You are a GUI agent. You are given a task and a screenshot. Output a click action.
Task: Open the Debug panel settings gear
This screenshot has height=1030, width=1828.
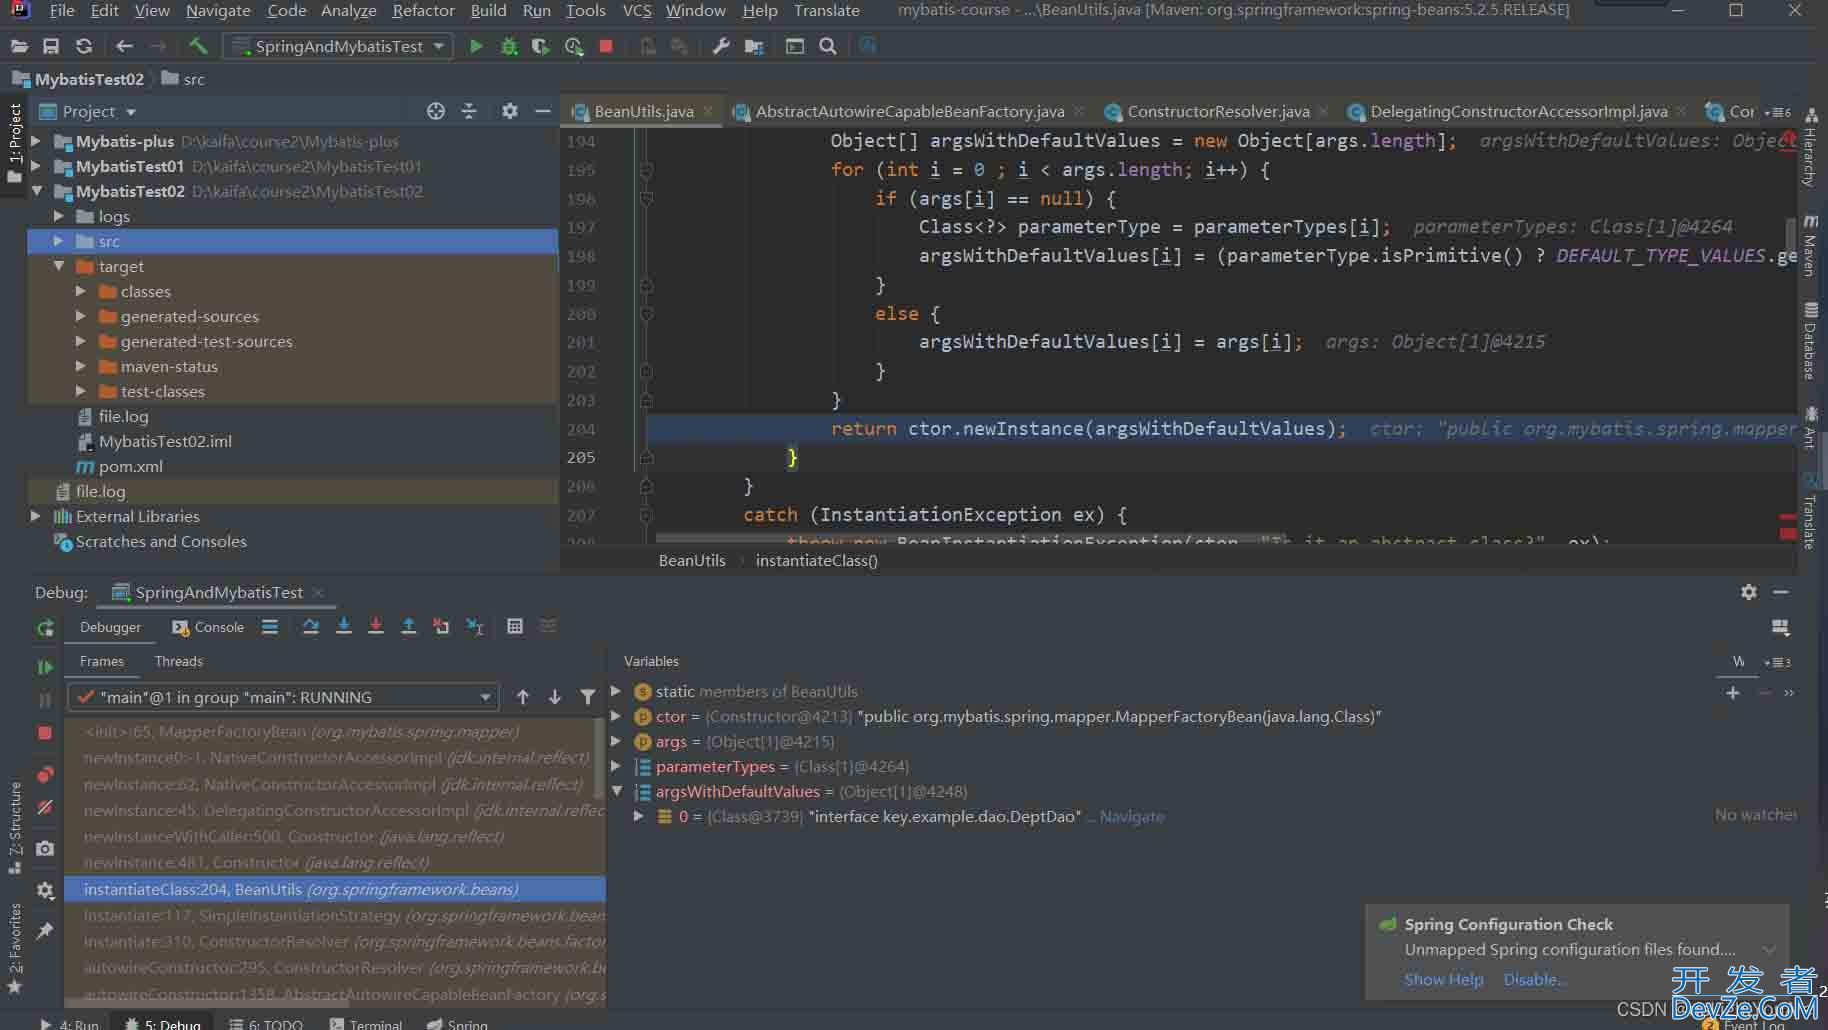[x=1748, y=592]
